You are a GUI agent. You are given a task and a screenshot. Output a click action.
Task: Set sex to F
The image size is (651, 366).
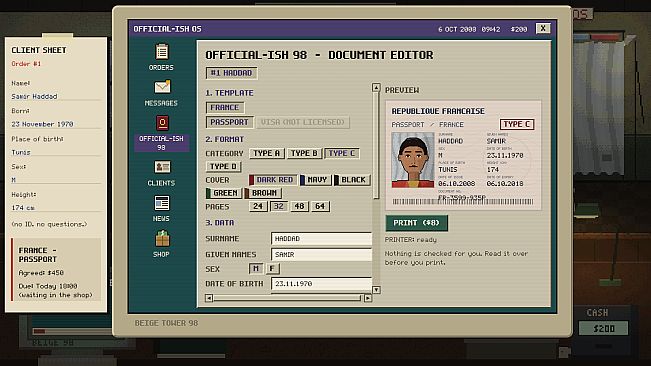pos(272,268)
